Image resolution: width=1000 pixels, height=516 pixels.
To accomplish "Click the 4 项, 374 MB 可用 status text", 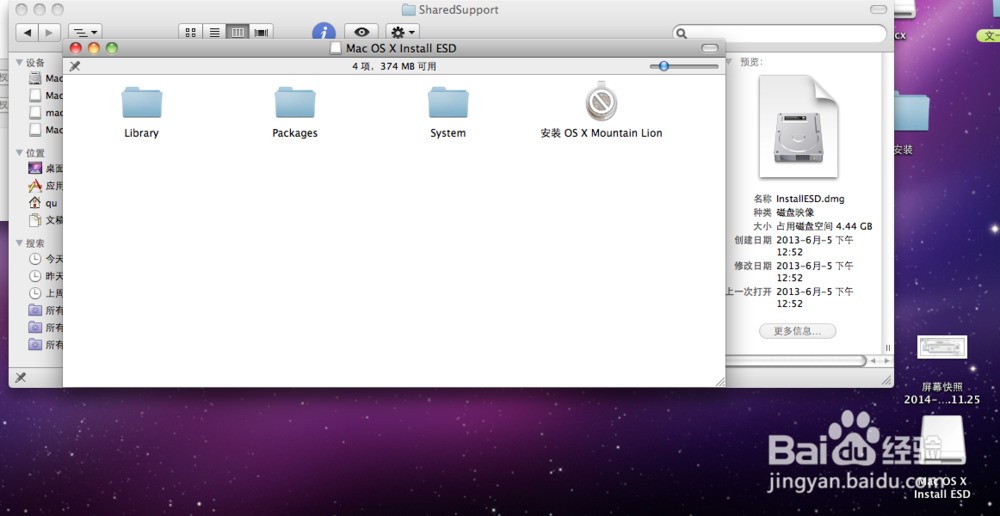I will (x=394, y=66).
